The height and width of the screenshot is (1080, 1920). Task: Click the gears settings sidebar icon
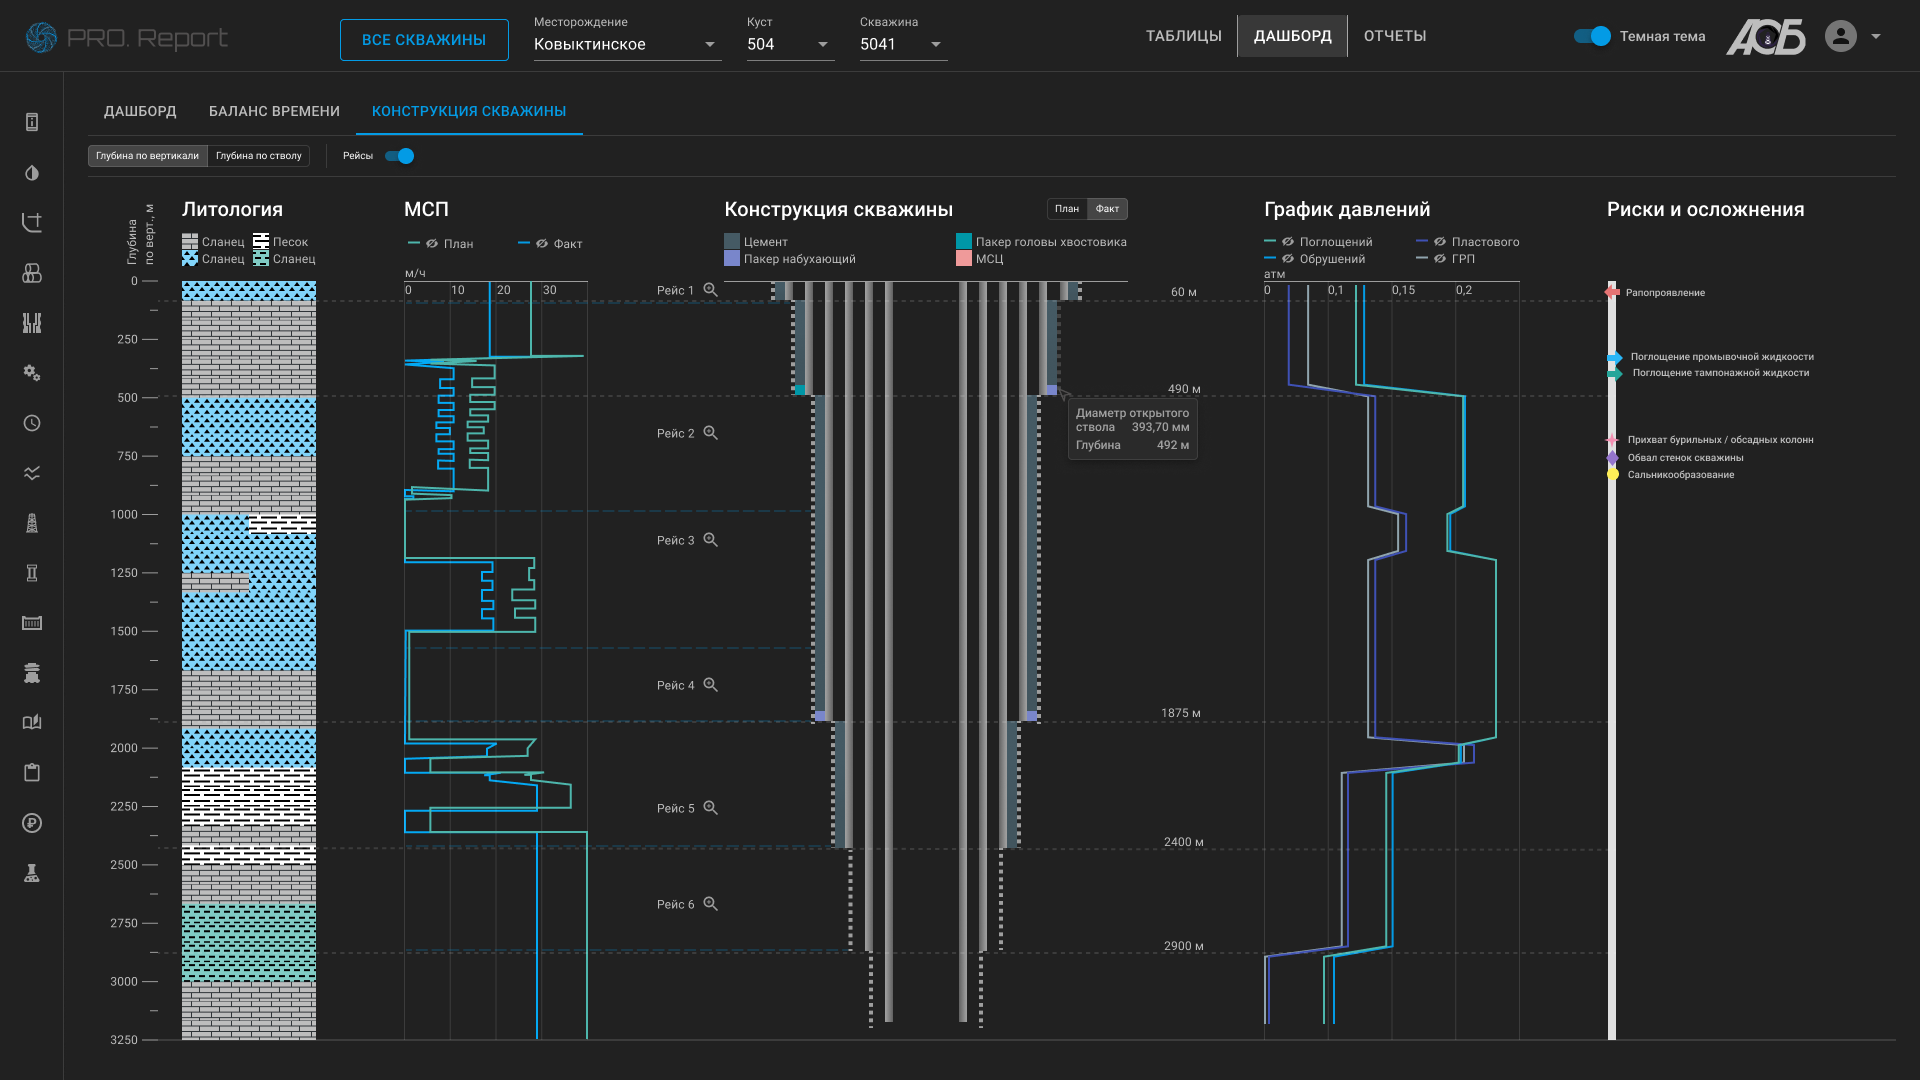[32, 373]
